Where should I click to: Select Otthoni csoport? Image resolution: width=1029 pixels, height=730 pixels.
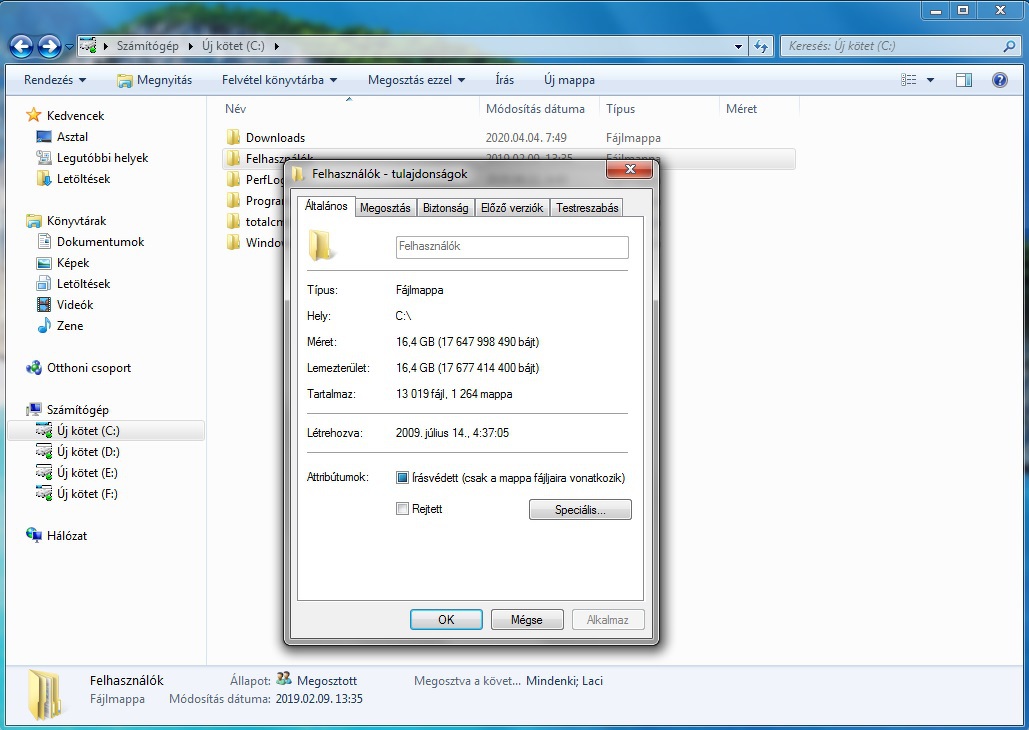click(89, 368)
